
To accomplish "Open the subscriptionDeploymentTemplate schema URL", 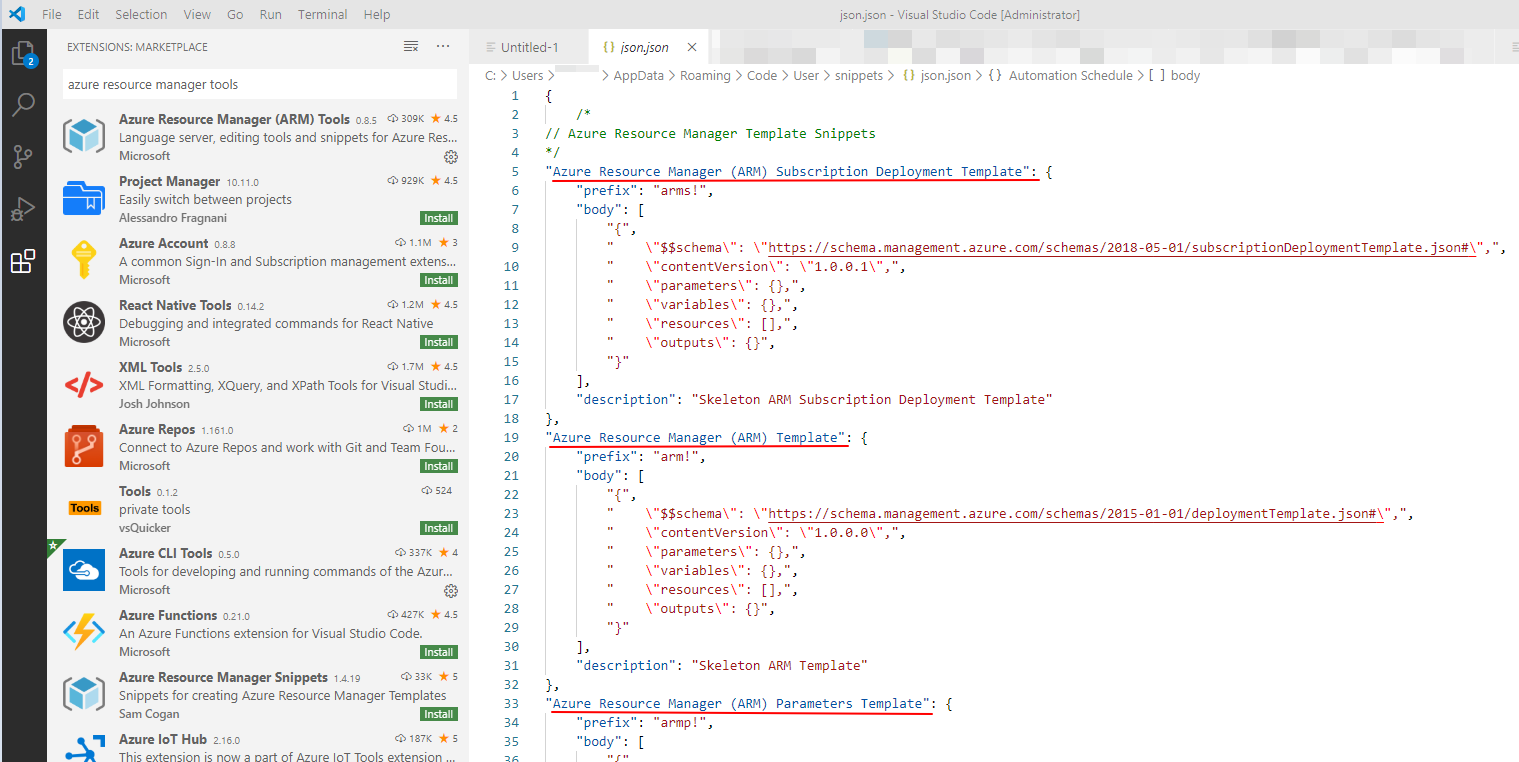I will [1121, 248].
